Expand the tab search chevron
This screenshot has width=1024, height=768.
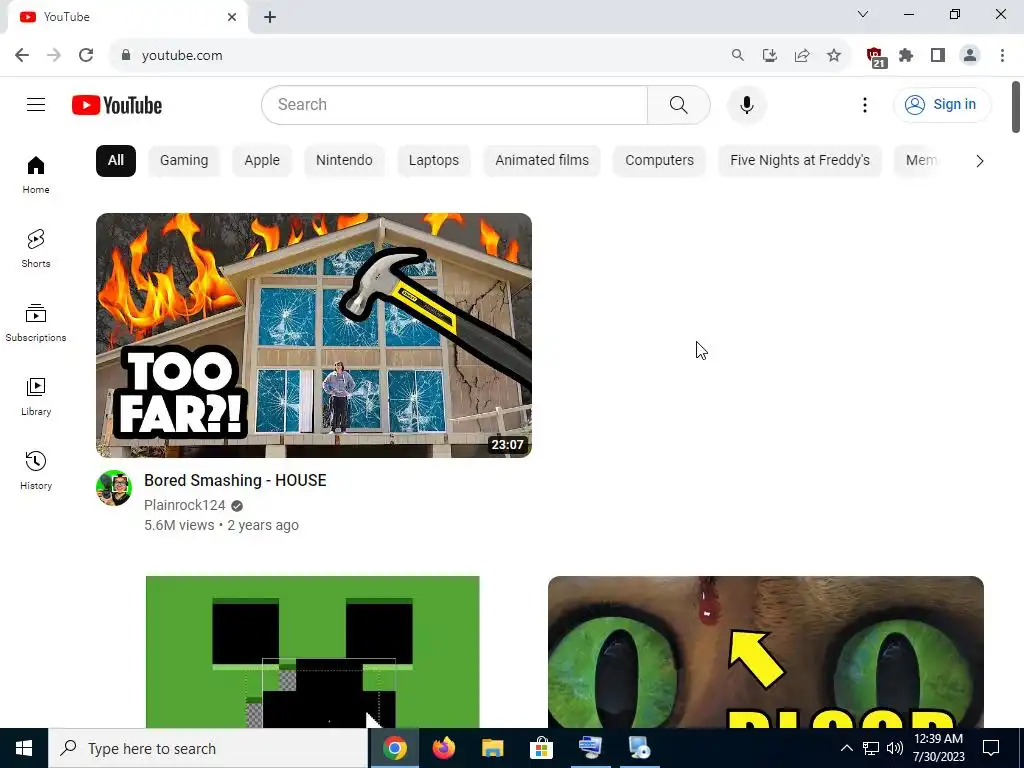863,14
